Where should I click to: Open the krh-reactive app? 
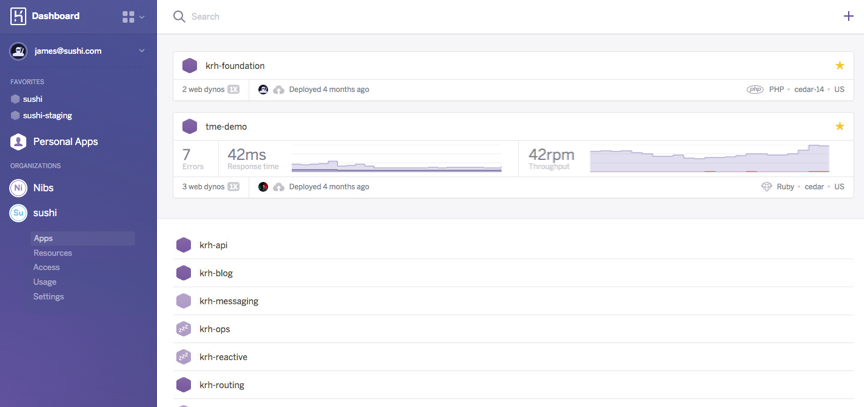pos(223,357)
